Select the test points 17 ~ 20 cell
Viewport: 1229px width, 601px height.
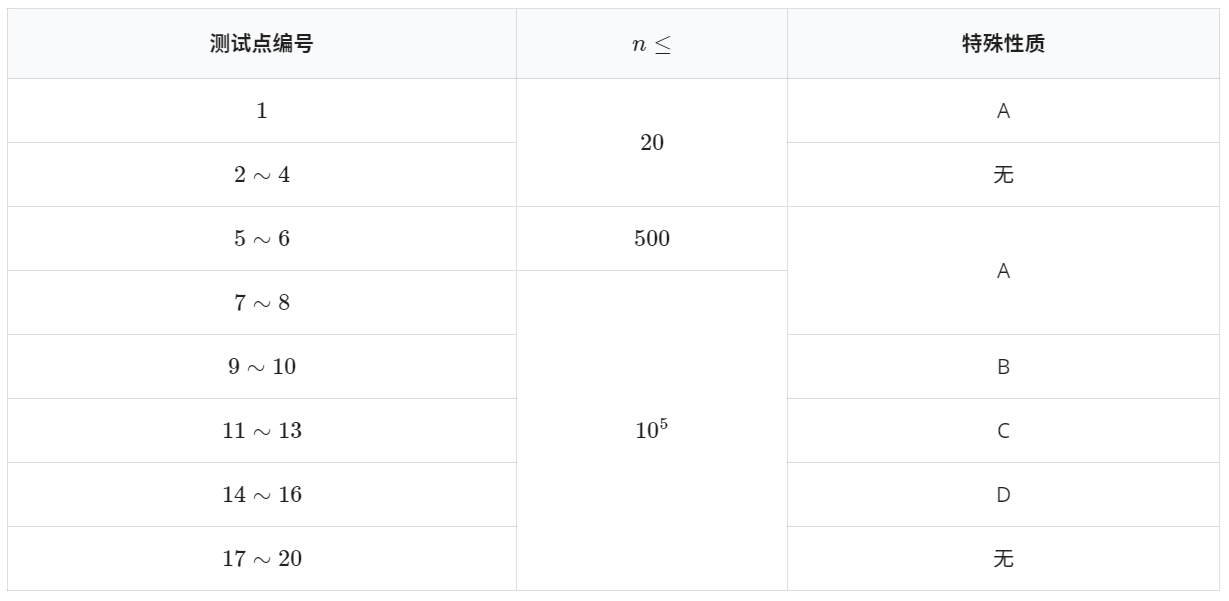click(x=262, y=559)
